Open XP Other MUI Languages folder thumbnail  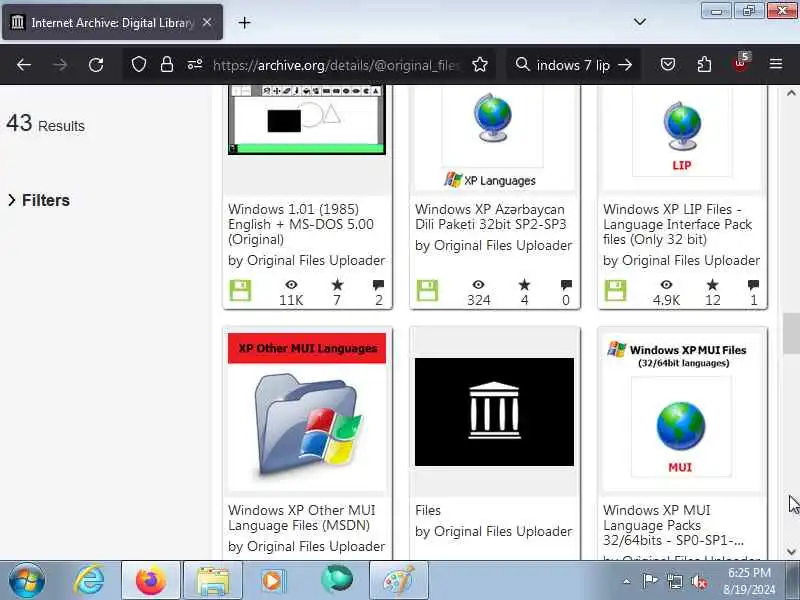coord(307,412)
